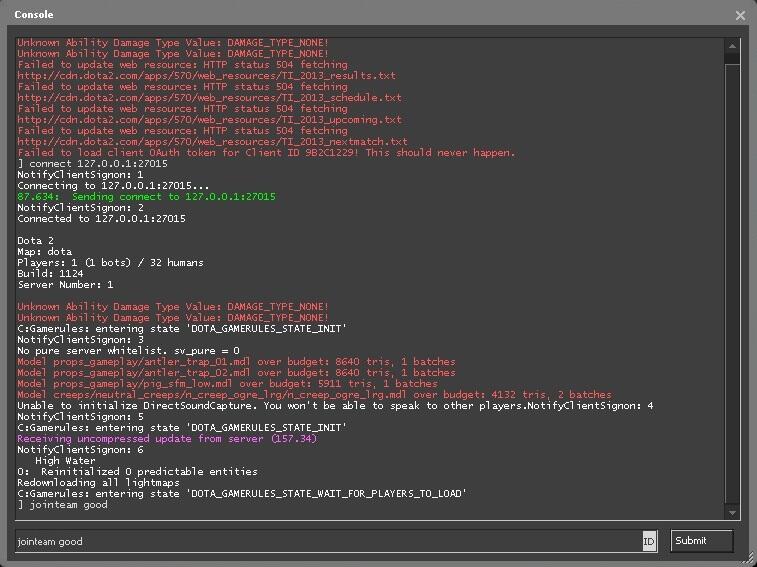757x567 pixels.
Task: Click the antler_trap_02.mdl over budget line
Action: pos(236,372)
